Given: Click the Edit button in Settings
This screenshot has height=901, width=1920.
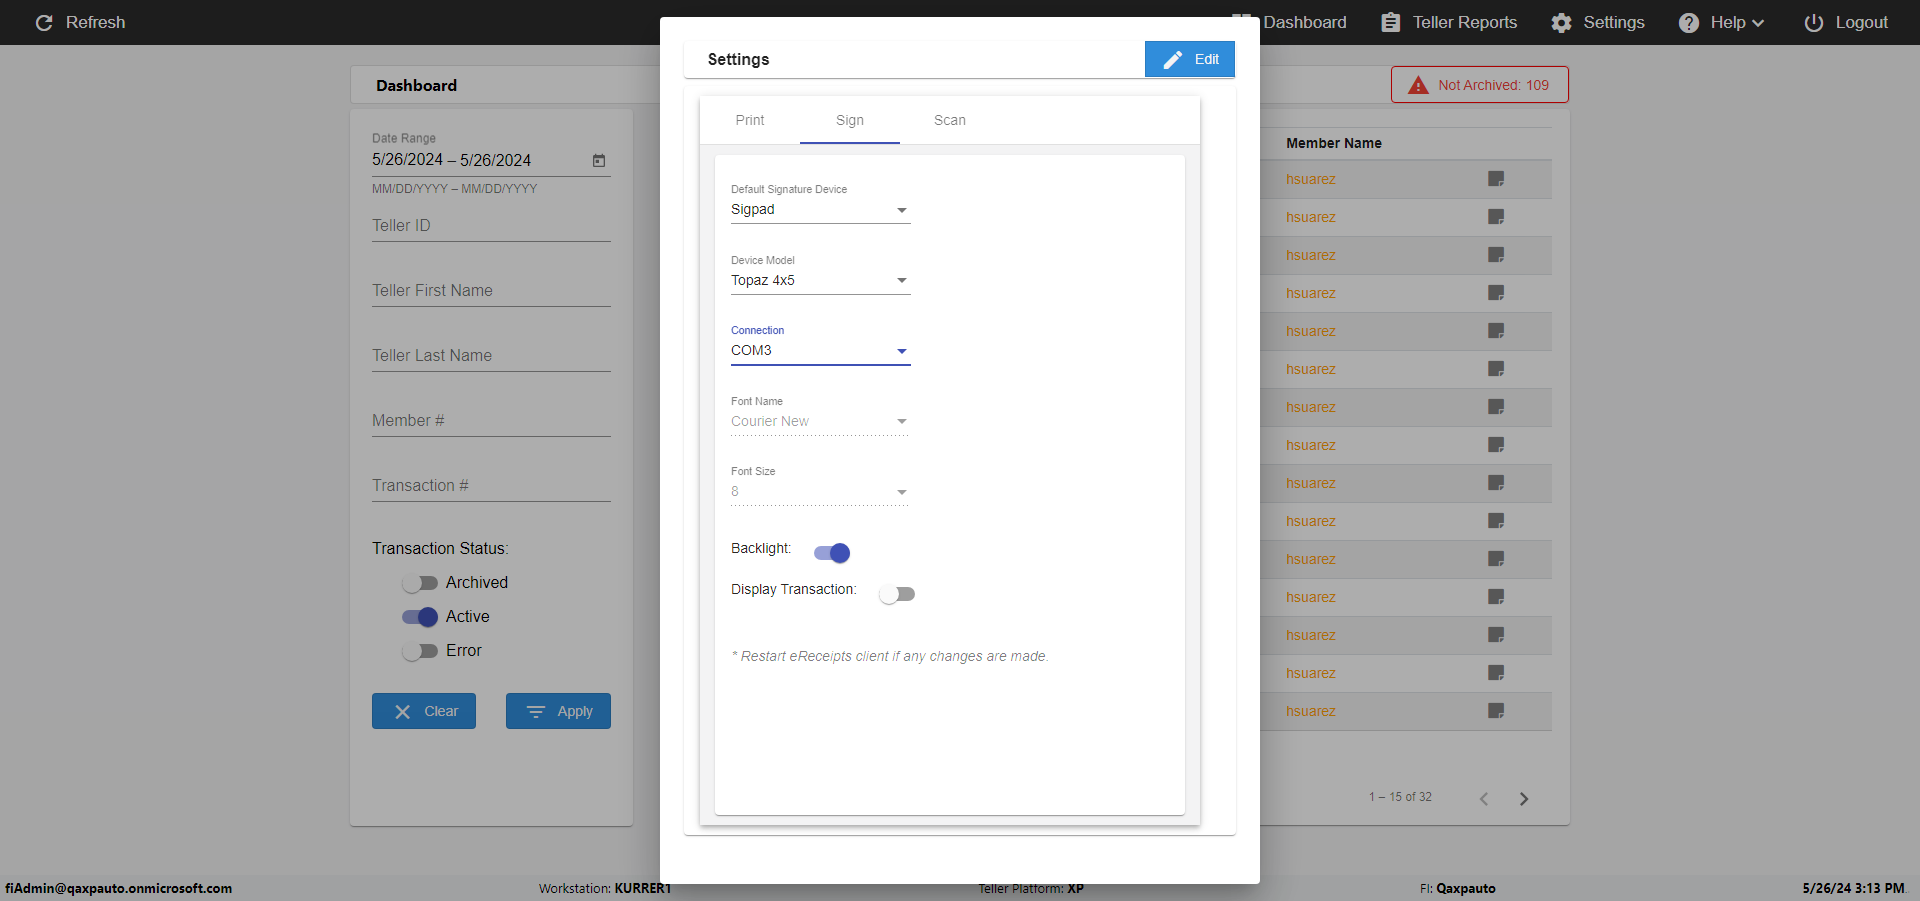Looking at the screenshot, I should click(x=1190, y=59).
